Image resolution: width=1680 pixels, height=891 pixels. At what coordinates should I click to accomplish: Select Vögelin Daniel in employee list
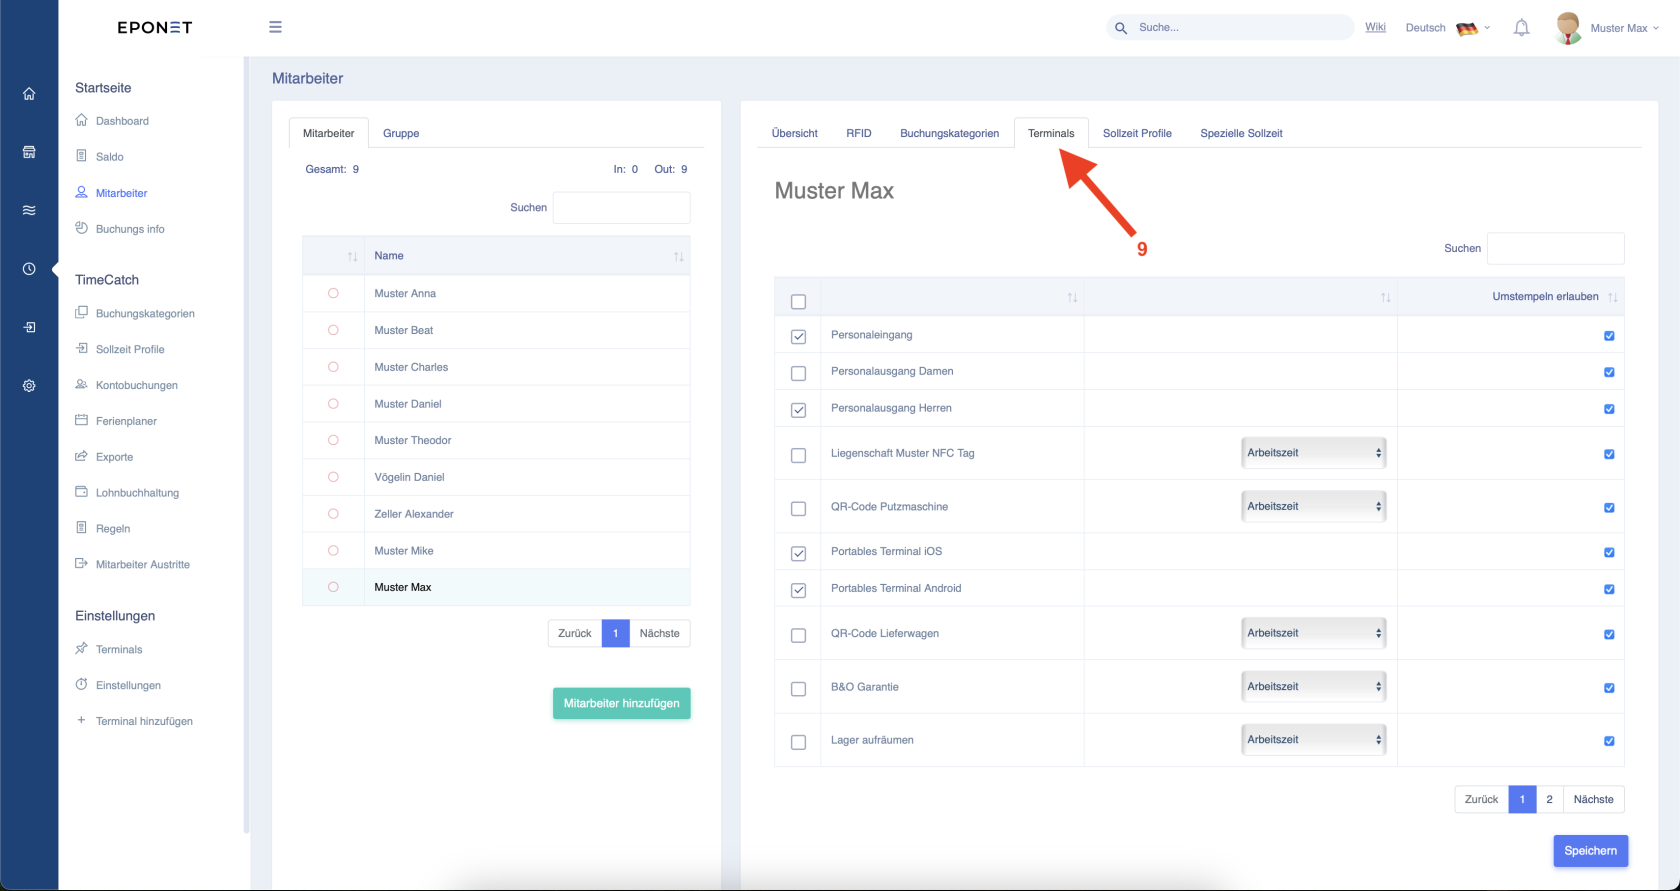(409, 477)
